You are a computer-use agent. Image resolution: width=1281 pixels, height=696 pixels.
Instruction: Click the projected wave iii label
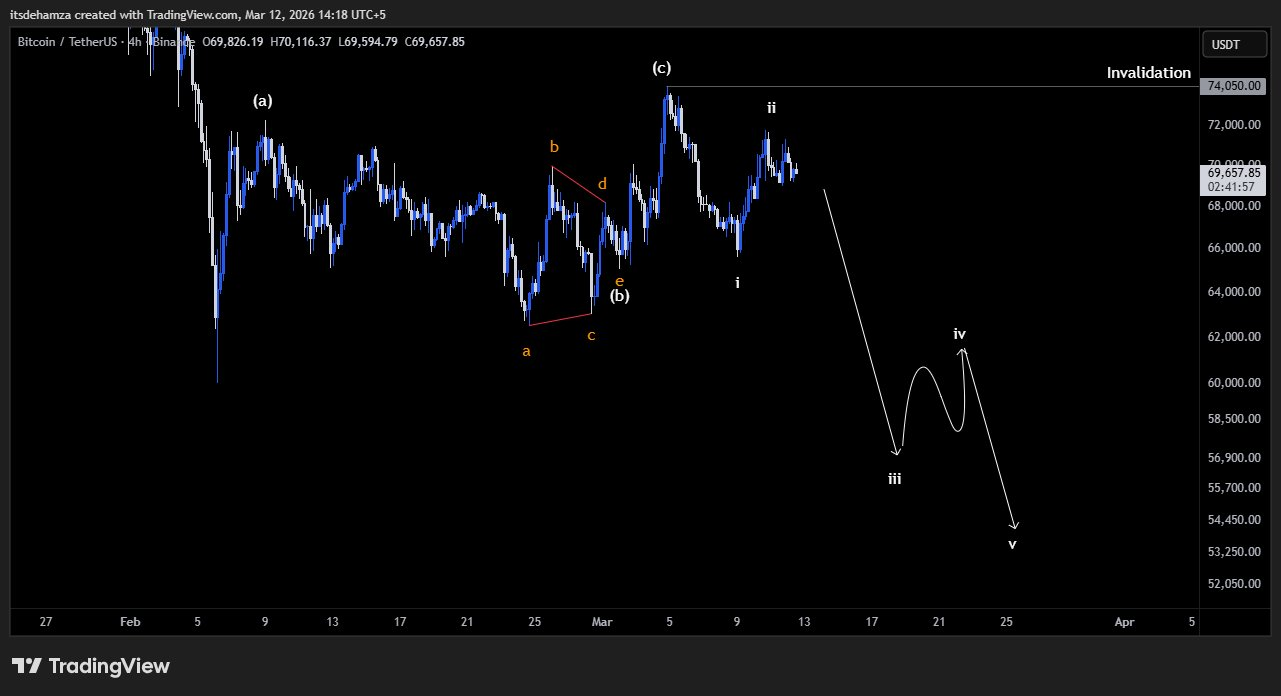click(894, 479)
